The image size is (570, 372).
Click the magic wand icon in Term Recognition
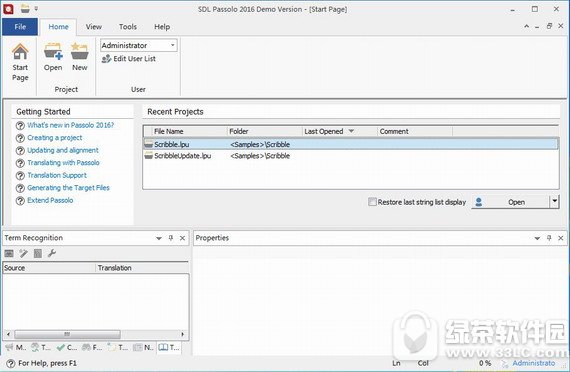click(x=24, y=253)
